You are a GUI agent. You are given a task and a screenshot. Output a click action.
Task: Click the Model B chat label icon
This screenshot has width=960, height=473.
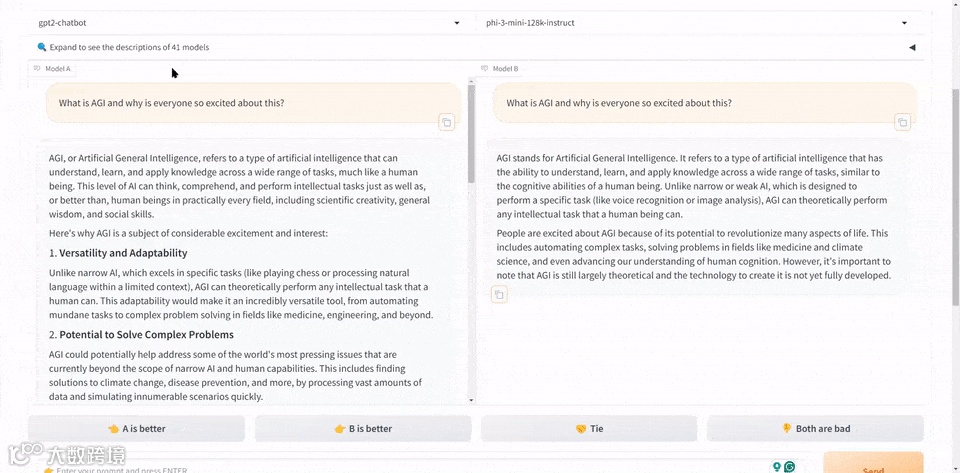[x=486, y=69]
